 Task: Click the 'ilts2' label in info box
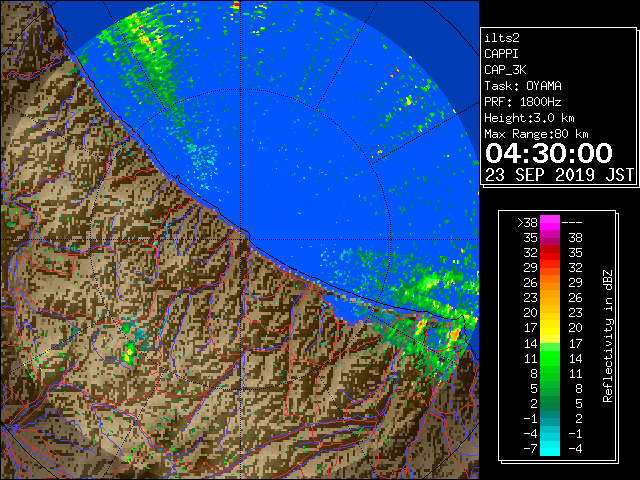(502, 38)
